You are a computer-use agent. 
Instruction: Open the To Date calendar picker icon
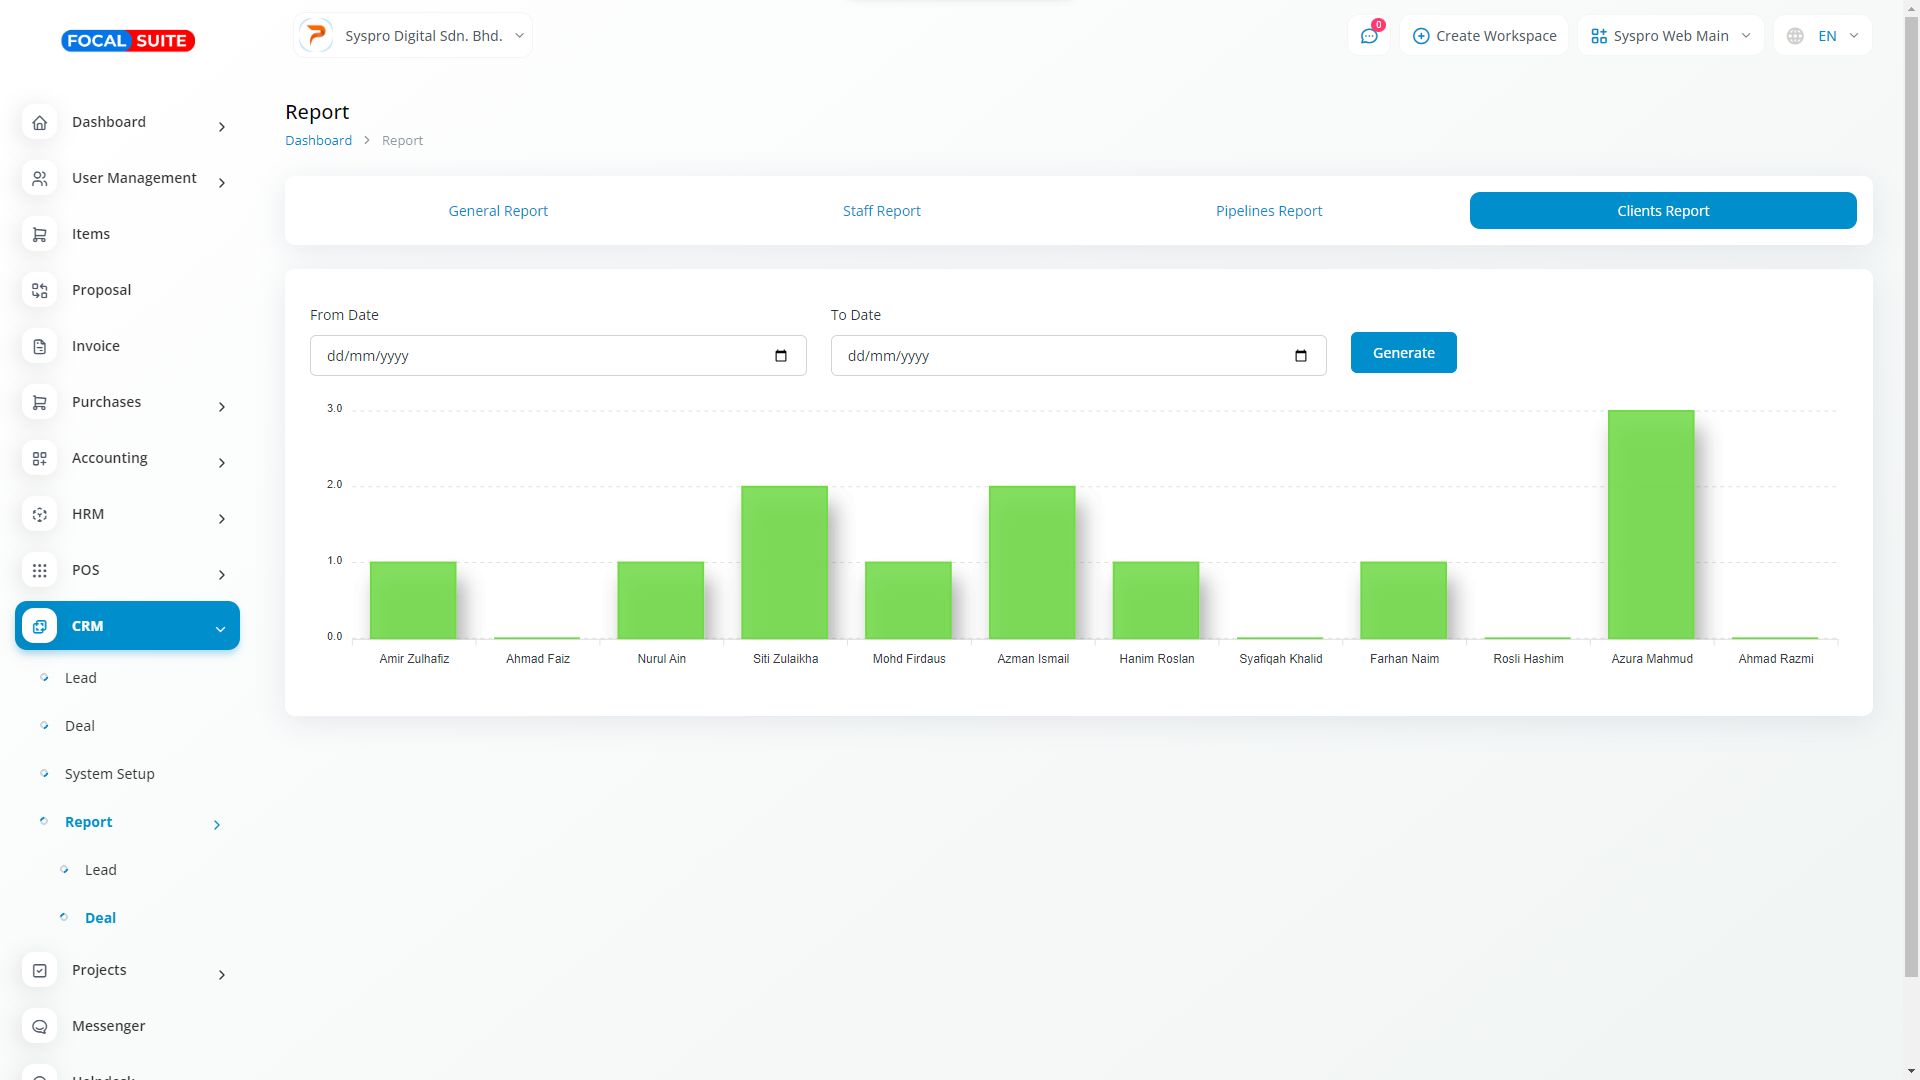click(1300, 356)
